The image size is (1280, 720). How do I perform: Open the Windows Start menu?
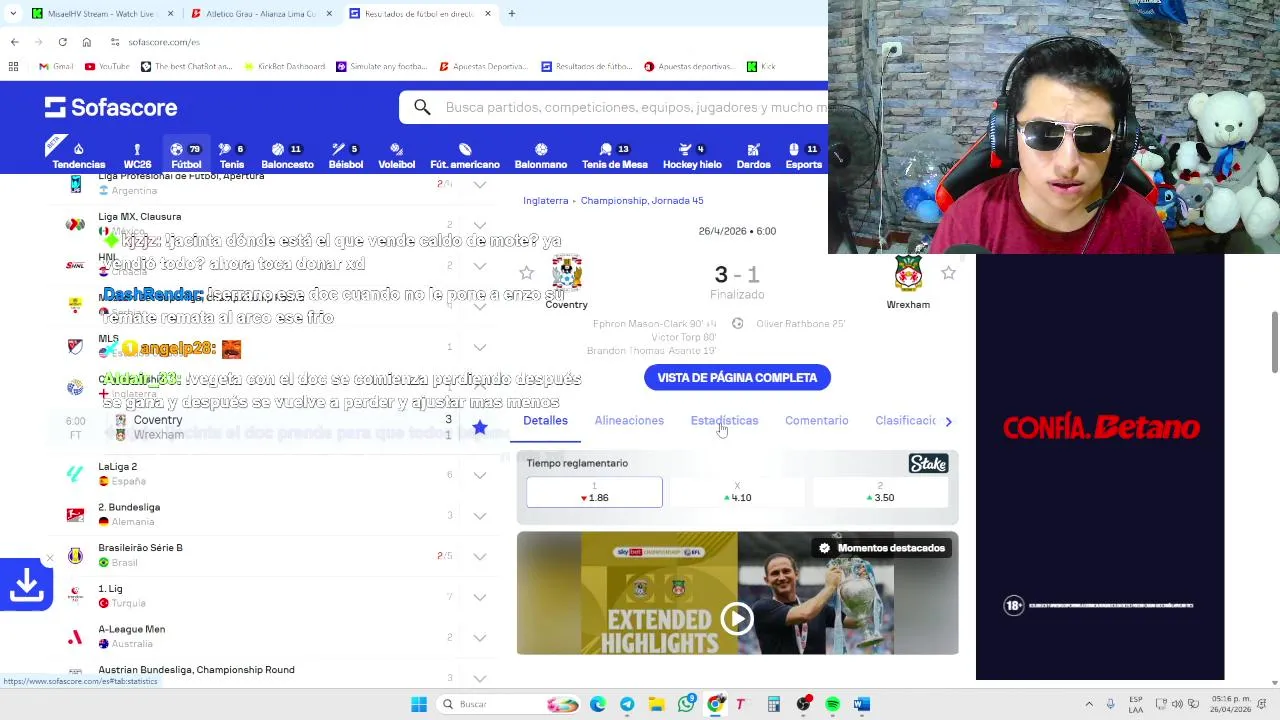(419, 704)
